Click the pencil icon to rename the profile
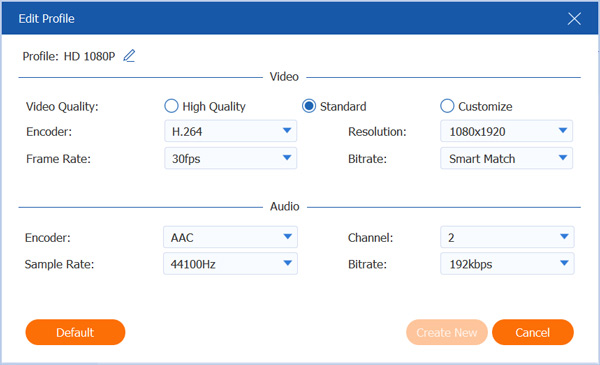Viewport: 600px width, 365px height. (x=129, y=56)
